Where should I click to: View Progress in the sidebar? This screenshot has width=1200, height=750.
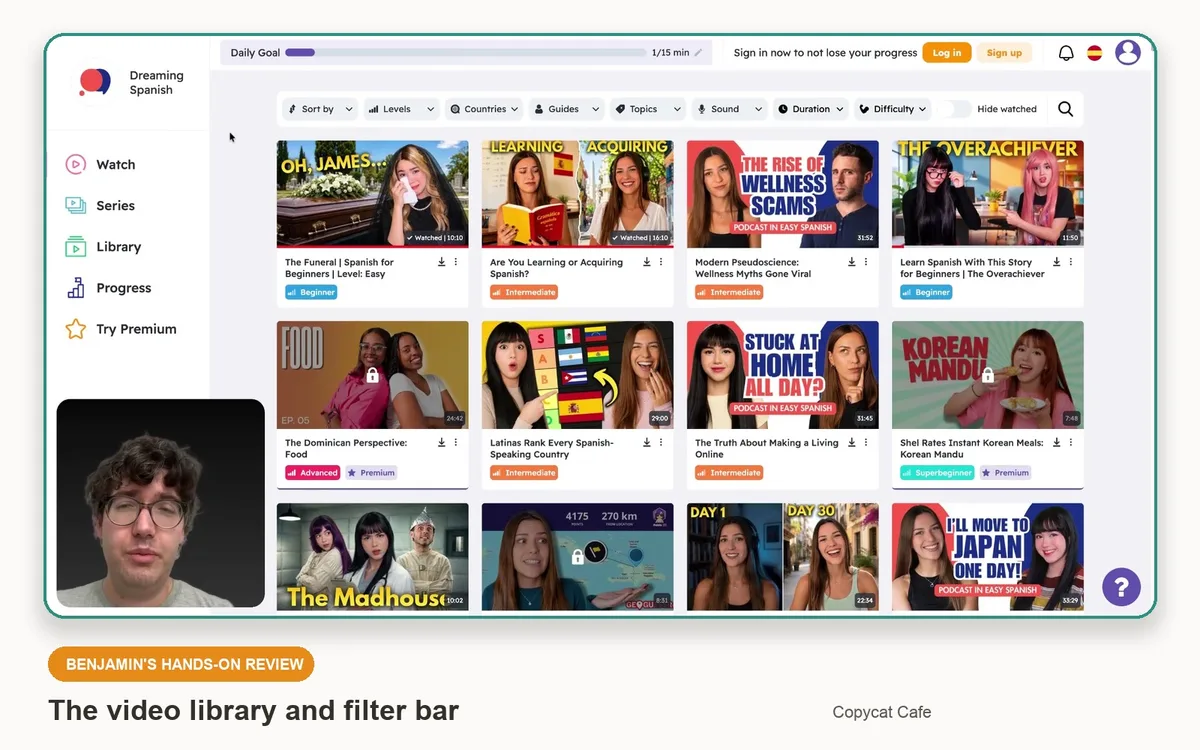coord(108,288)
